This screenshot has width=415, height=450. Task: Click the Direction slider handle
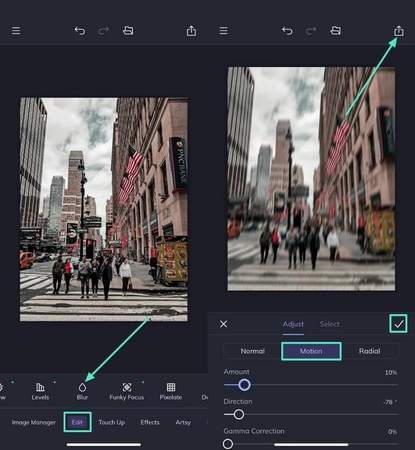coord(239,414)
